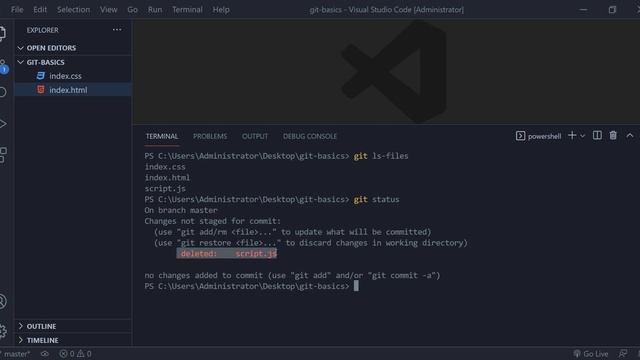
Task: Open the Edit menu
Action: [x=40, y=9]
